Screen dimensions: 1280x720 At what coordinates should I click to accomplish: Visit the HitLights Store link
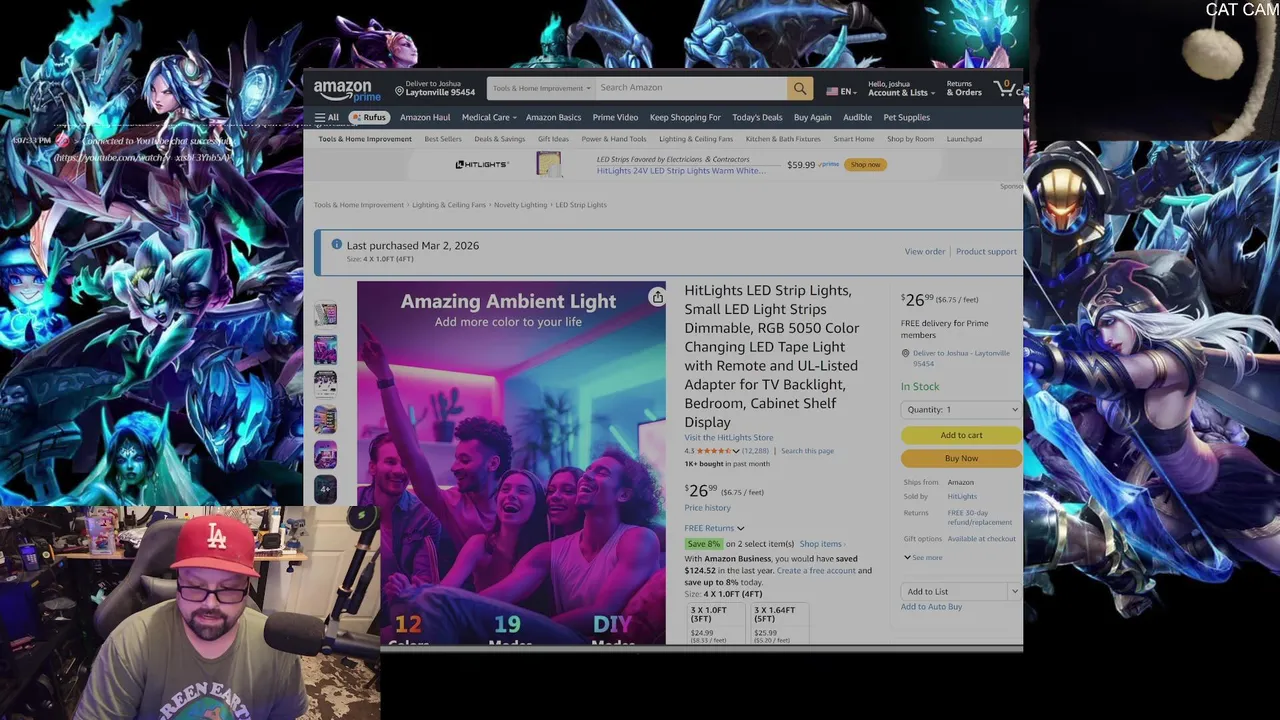pyautogui.click(x=729, y=437)
